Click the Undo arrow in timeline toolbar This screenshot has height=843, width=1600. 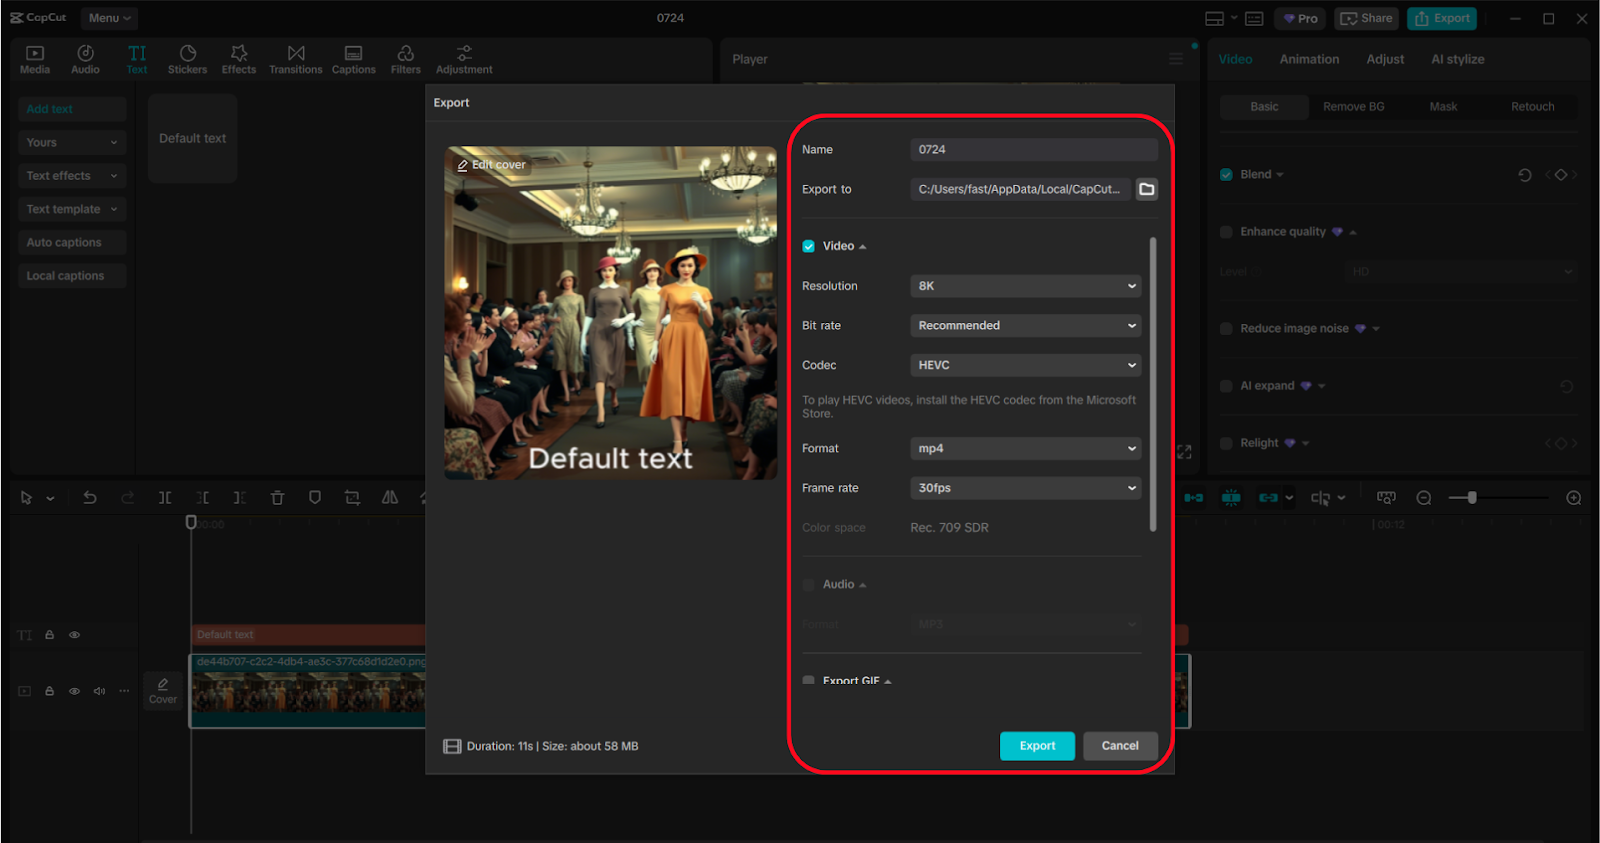pos(89,497)
